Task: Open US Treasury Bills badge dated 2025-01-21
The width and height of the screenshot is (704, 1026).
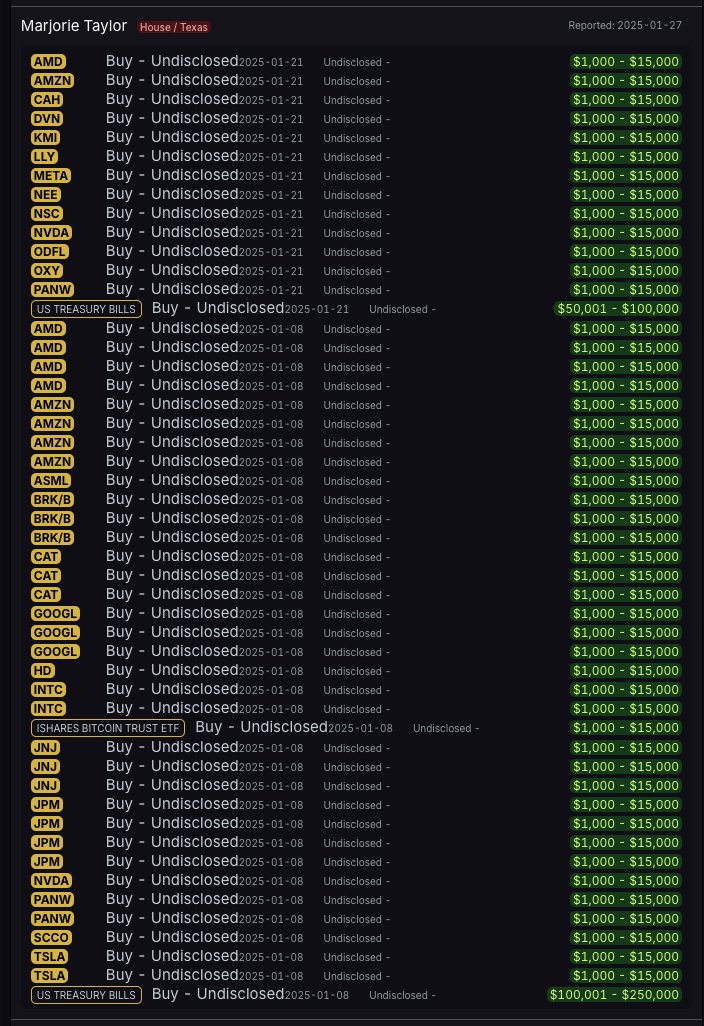Action: 86,309
